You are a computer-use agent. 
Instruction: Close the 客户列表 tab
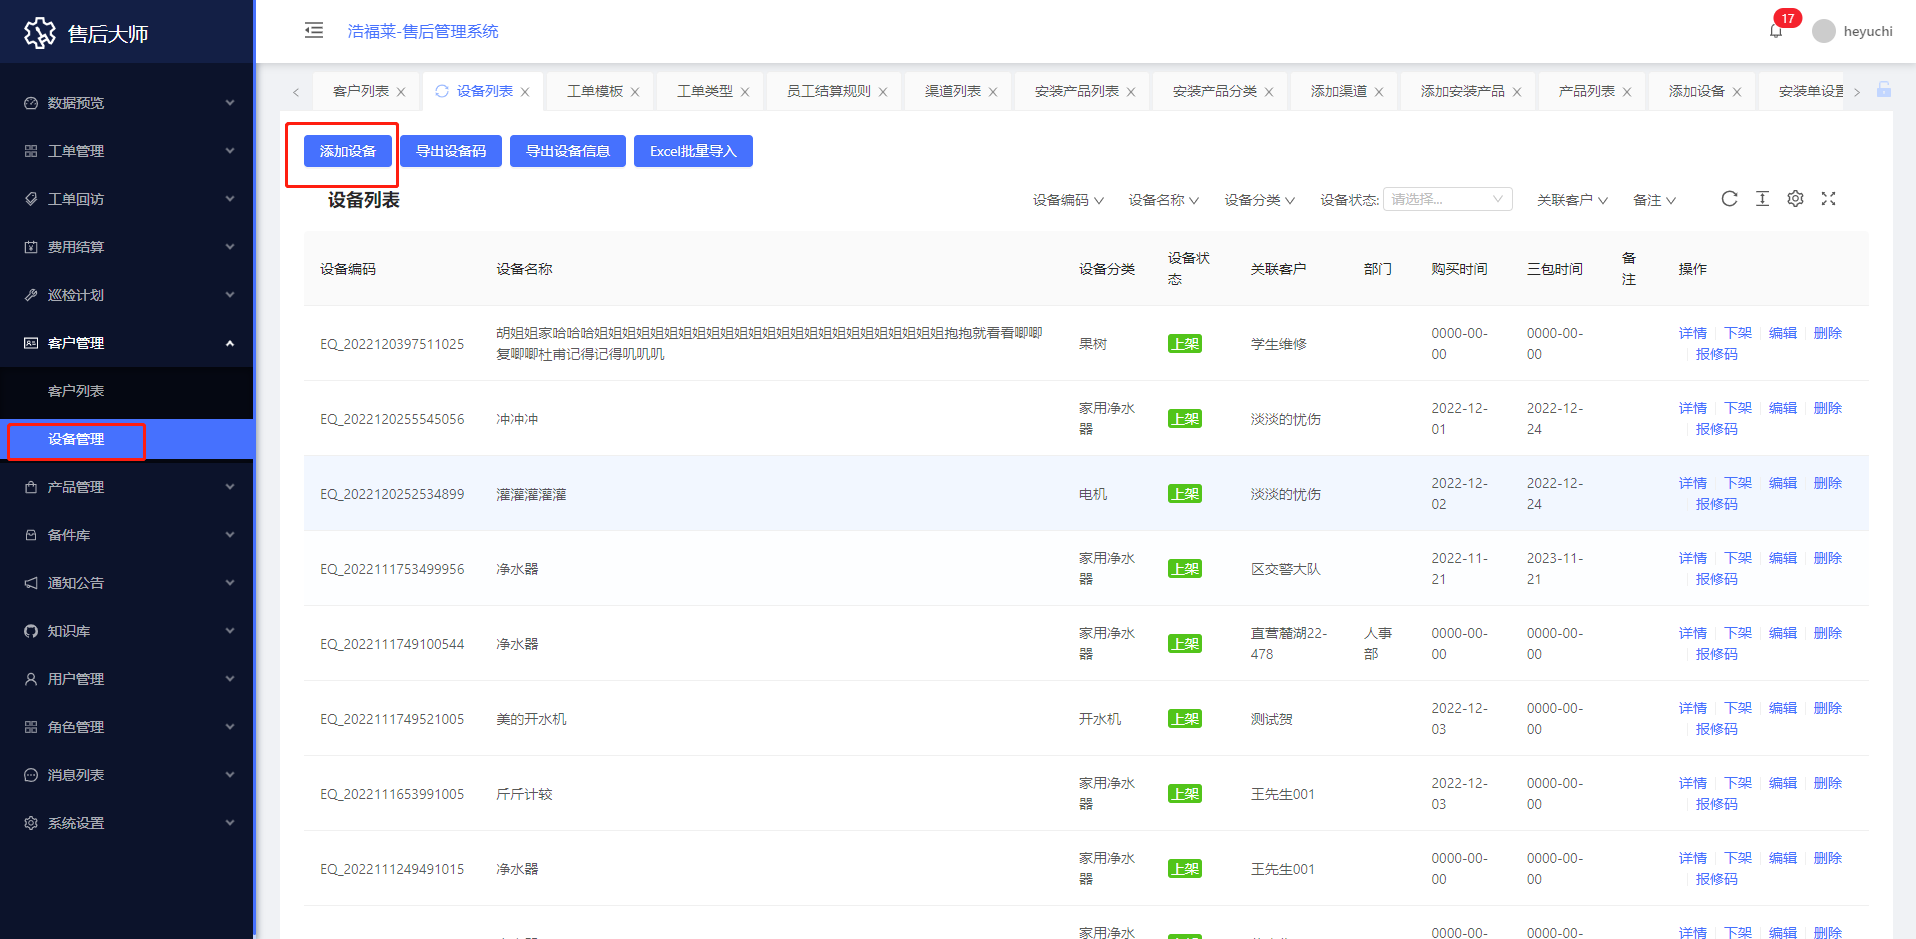pyautogui.click(x=401, y=92)
